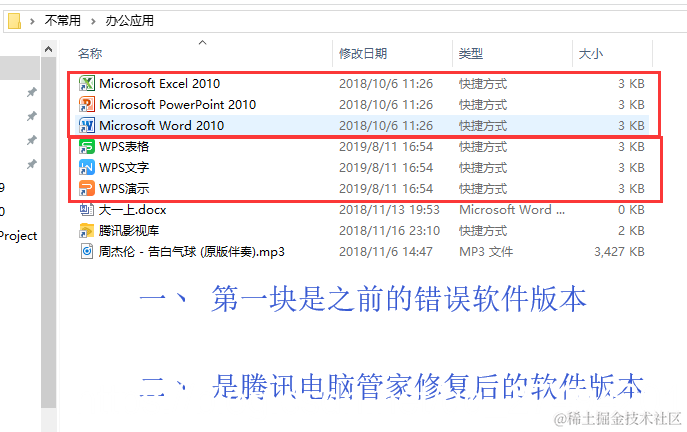The image size is (687, 432).
Task: Select the mp3 audio file icon
Action: pos(87,251)
